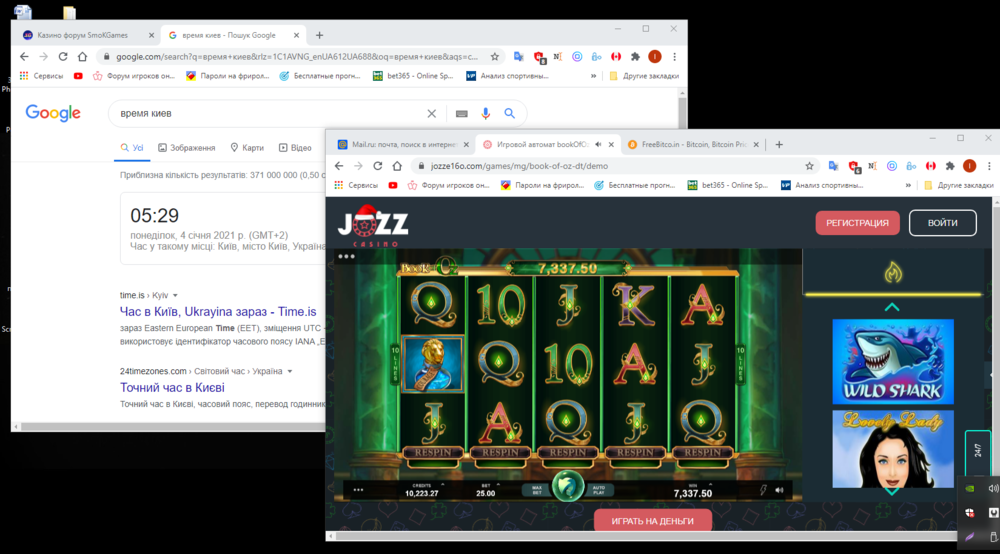Spin the reels with the green orb button

point(567,488)
